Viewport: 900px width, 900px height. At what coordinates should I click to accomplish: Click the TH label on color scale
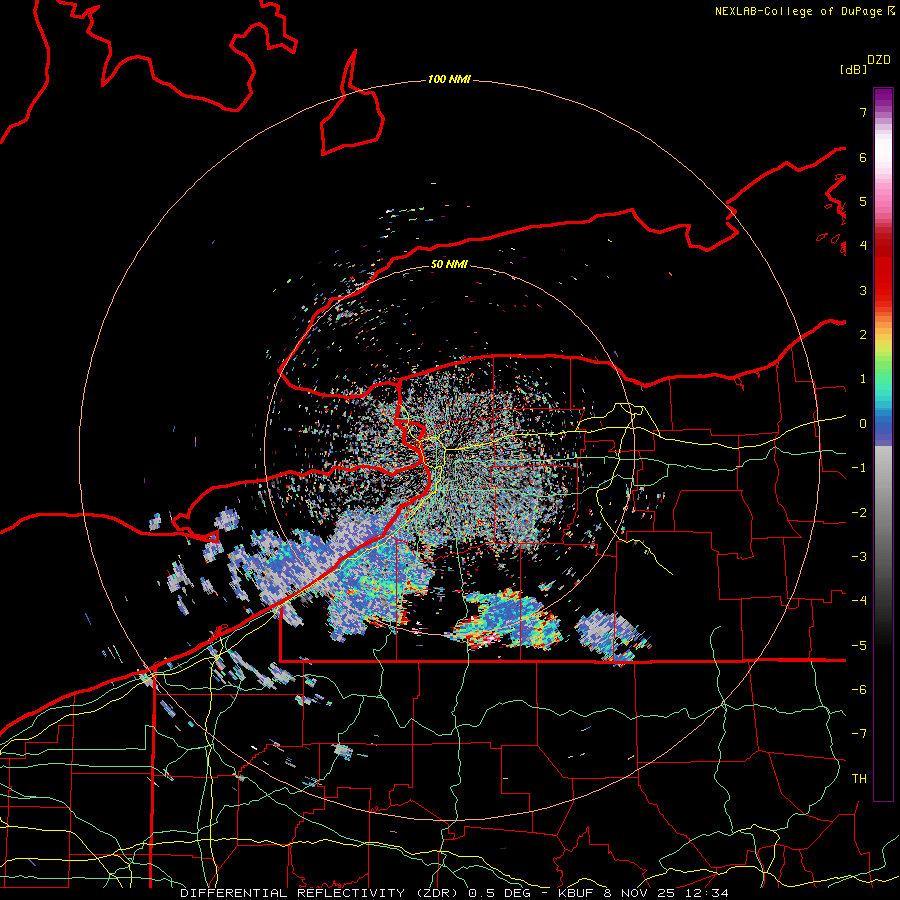click(859, 779)
